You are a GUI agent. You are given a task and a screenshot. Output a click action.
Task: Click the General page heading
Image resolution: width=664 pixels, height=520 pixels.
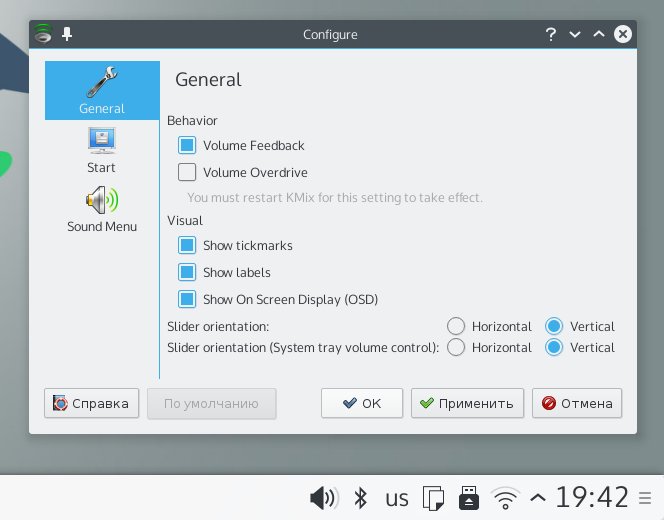click(208, 80)
